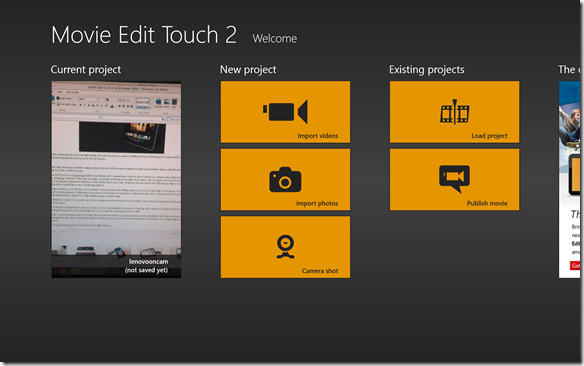Image resolution: width=584 pixels, height=366 pixels.
Task: Open the partially visible promo panel on right
Action: (569, 179)
